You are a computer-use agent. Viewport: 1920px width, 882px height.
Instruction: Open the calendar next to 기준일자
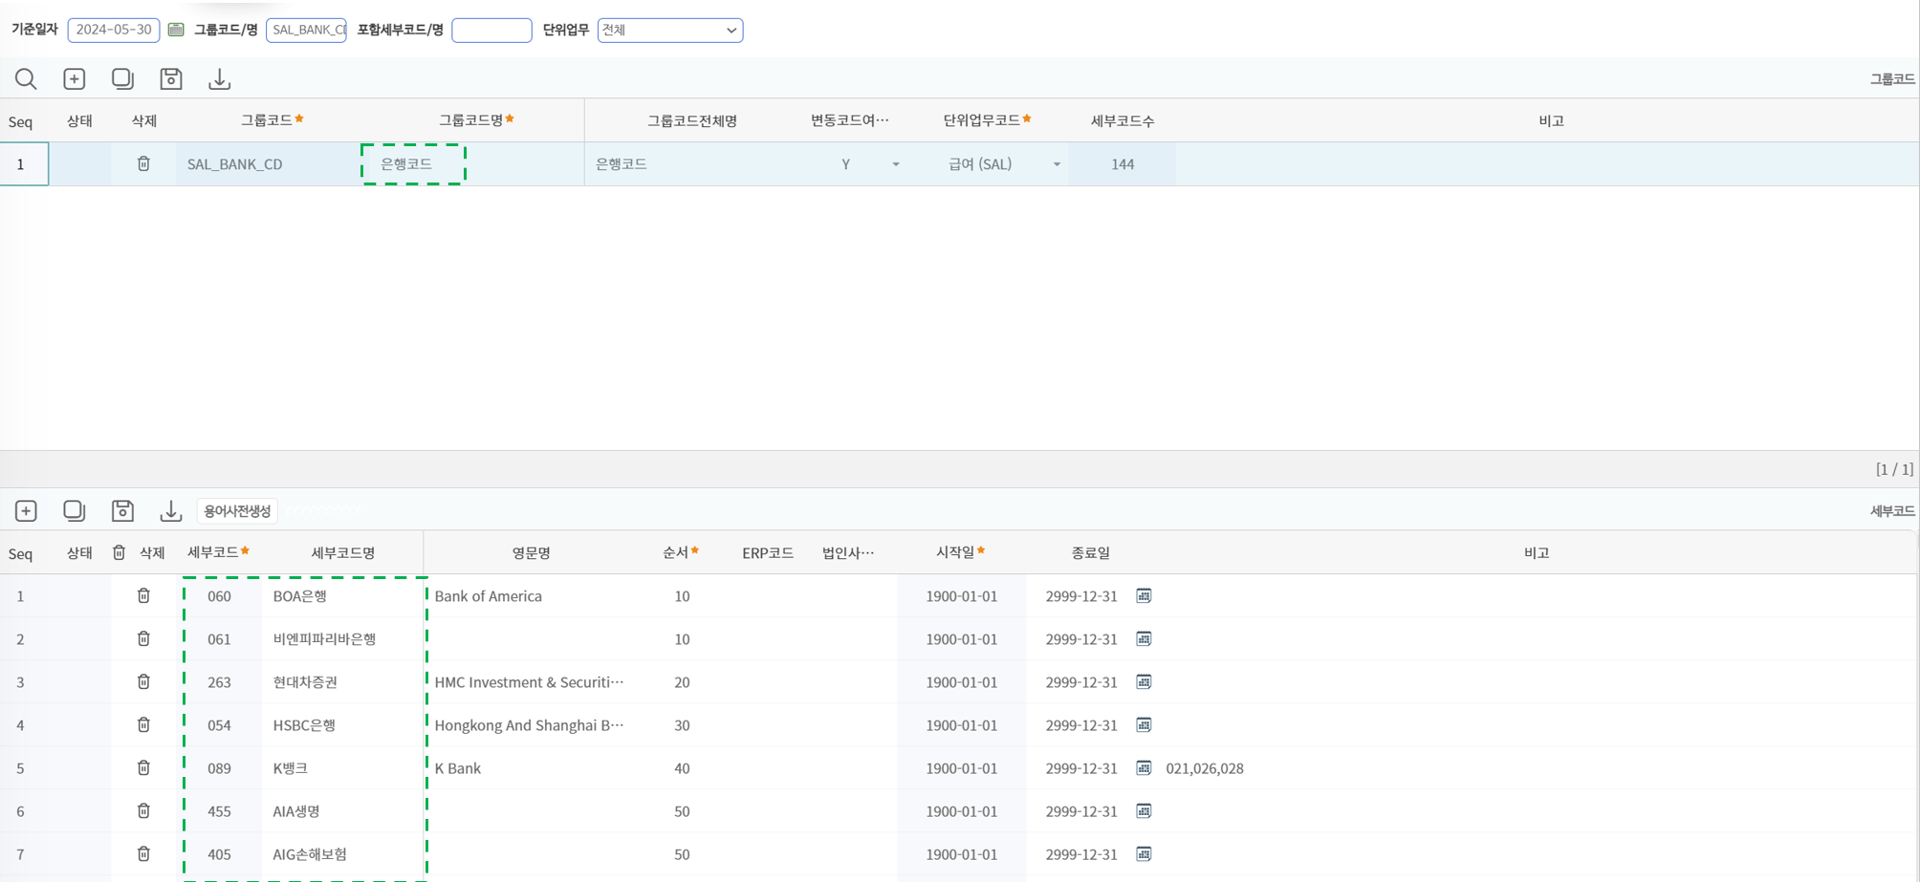(x=176, y=30)
